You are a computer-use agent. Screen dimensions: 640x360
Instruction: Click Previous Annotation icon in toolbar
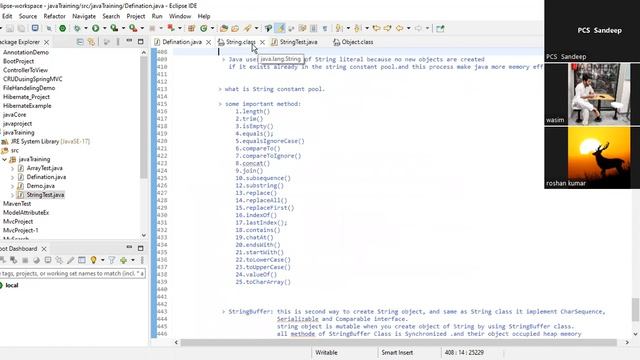pos(358,28)
